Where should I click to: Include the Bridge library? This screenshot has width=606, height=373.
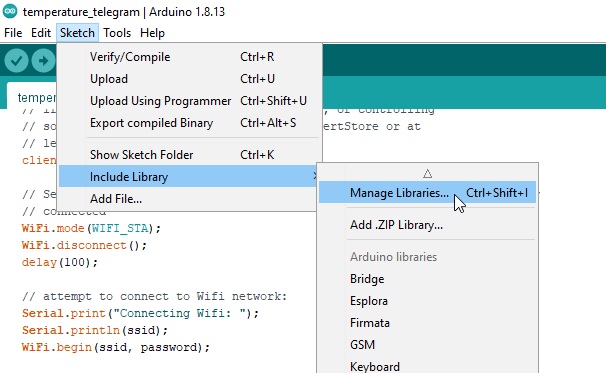coord(427,279)
